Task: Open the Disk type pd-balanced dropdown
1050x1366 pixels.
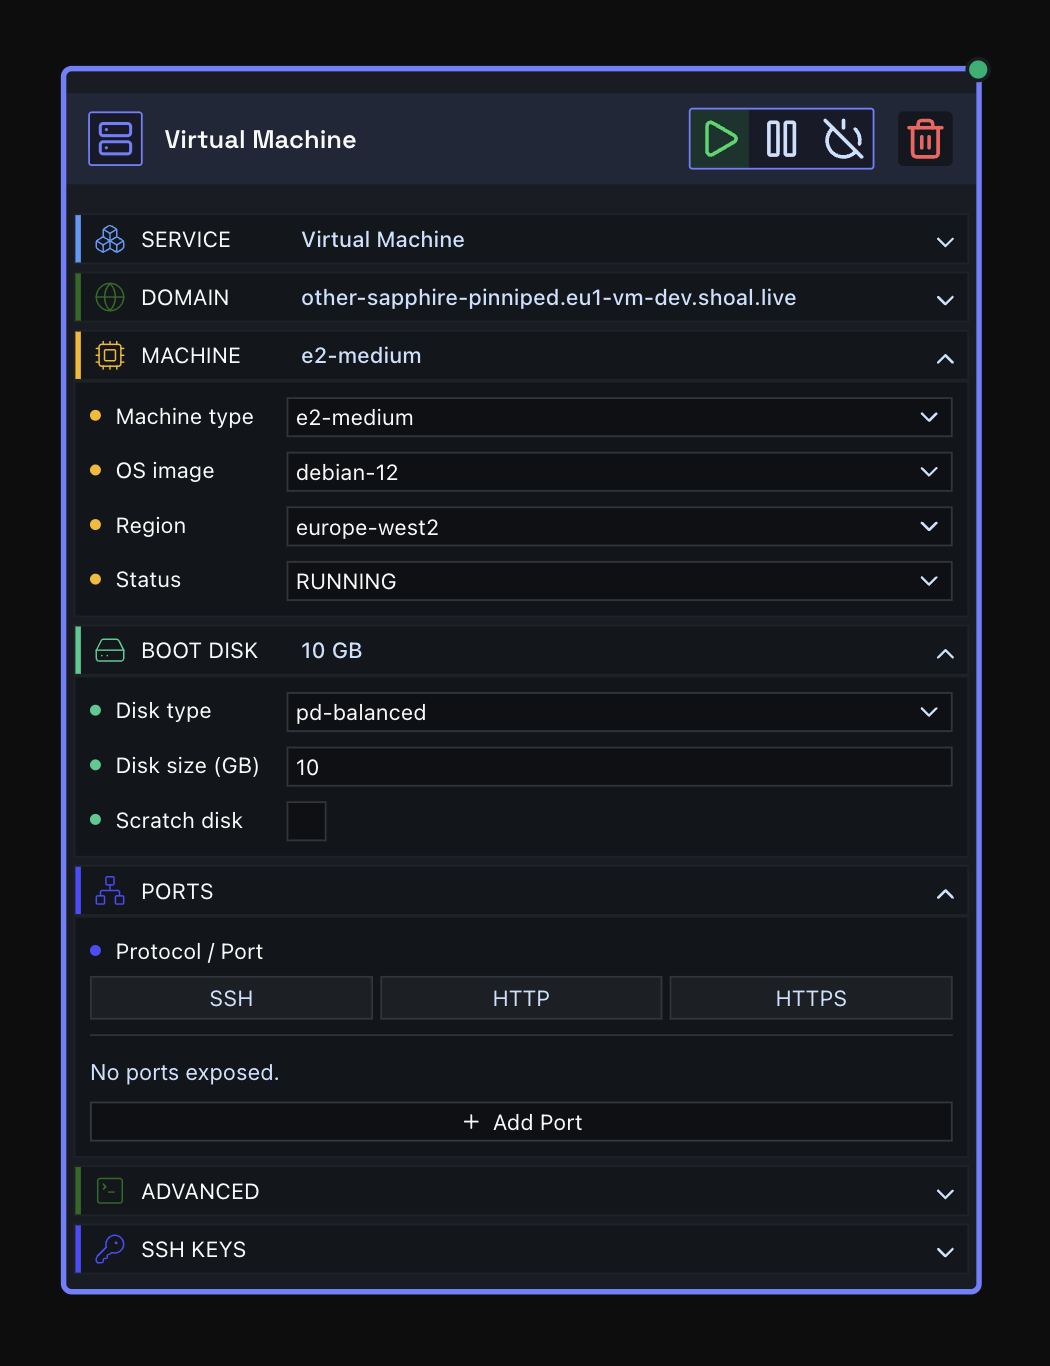Action: click(x=619, y=712)
